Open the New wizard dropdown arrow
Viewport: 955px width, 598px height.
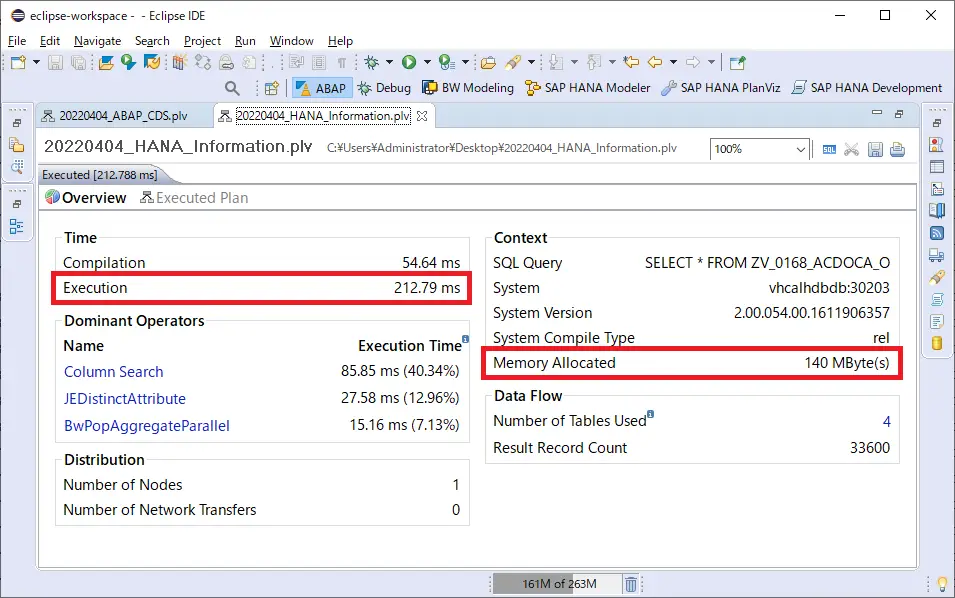coord(36,62)
